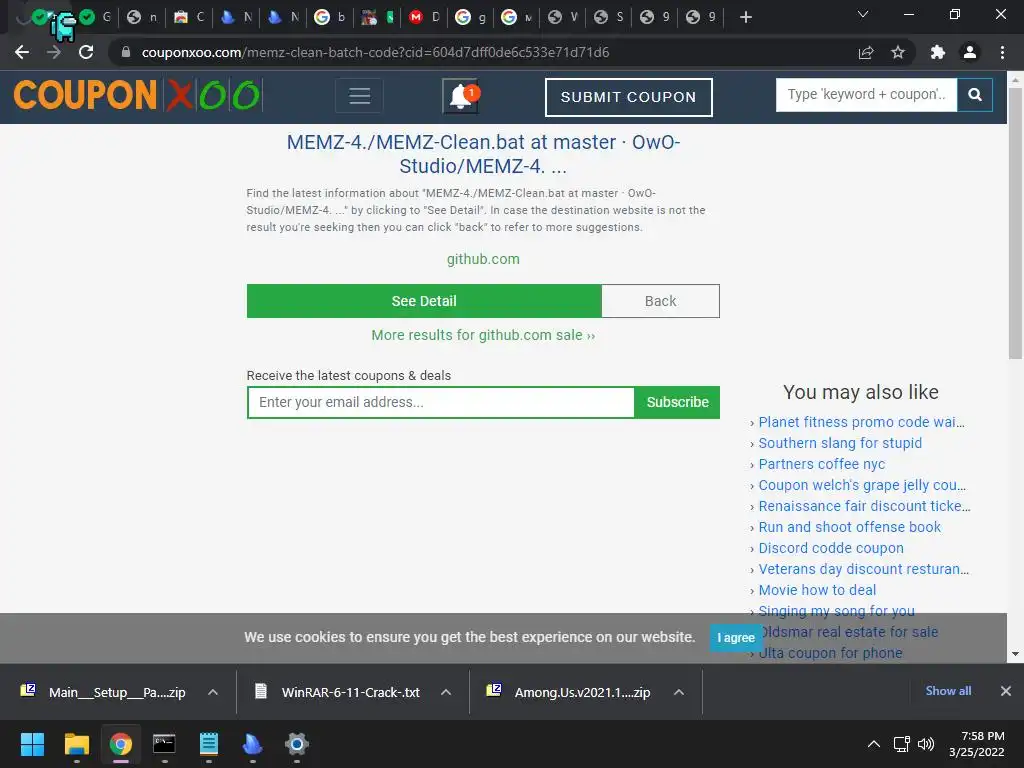Open the tab search chevron

coord(863,14)
